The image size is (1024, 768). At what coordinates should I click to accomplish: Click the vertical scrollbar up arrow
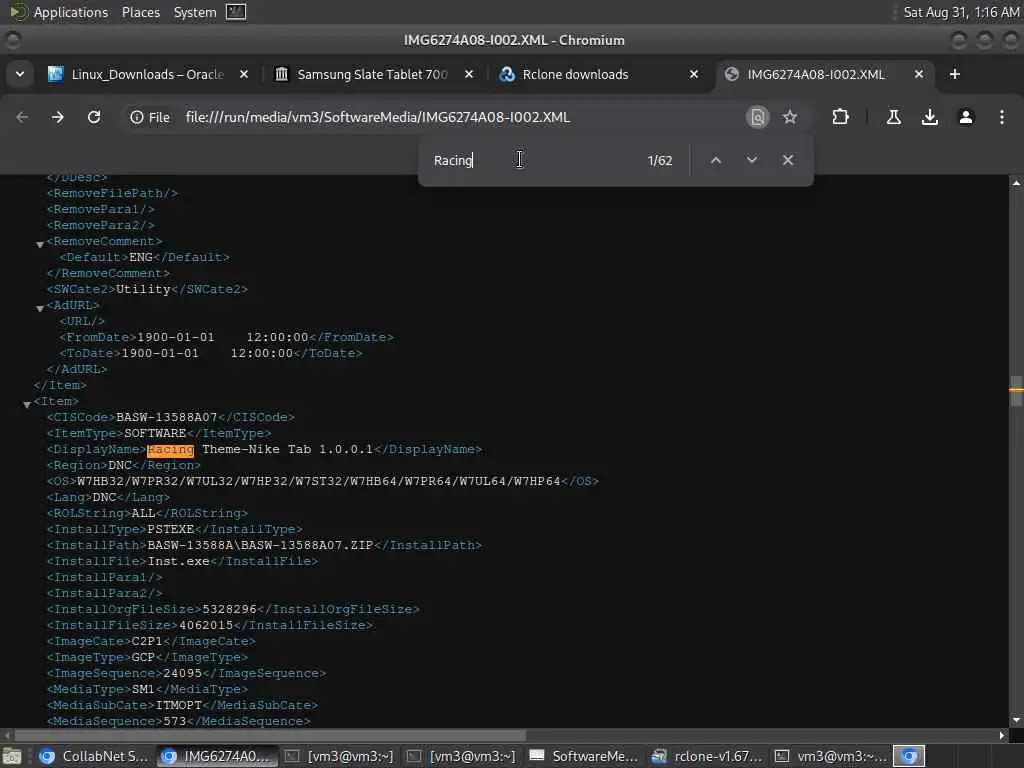point(1016,184)
